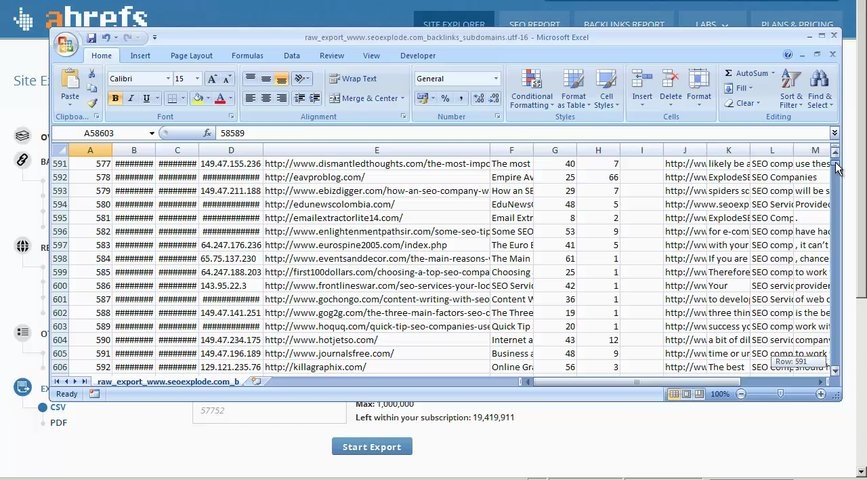867x480 pixels.
Task: Open the Merge & Center dropdown arrow
Action: point(403,98)
